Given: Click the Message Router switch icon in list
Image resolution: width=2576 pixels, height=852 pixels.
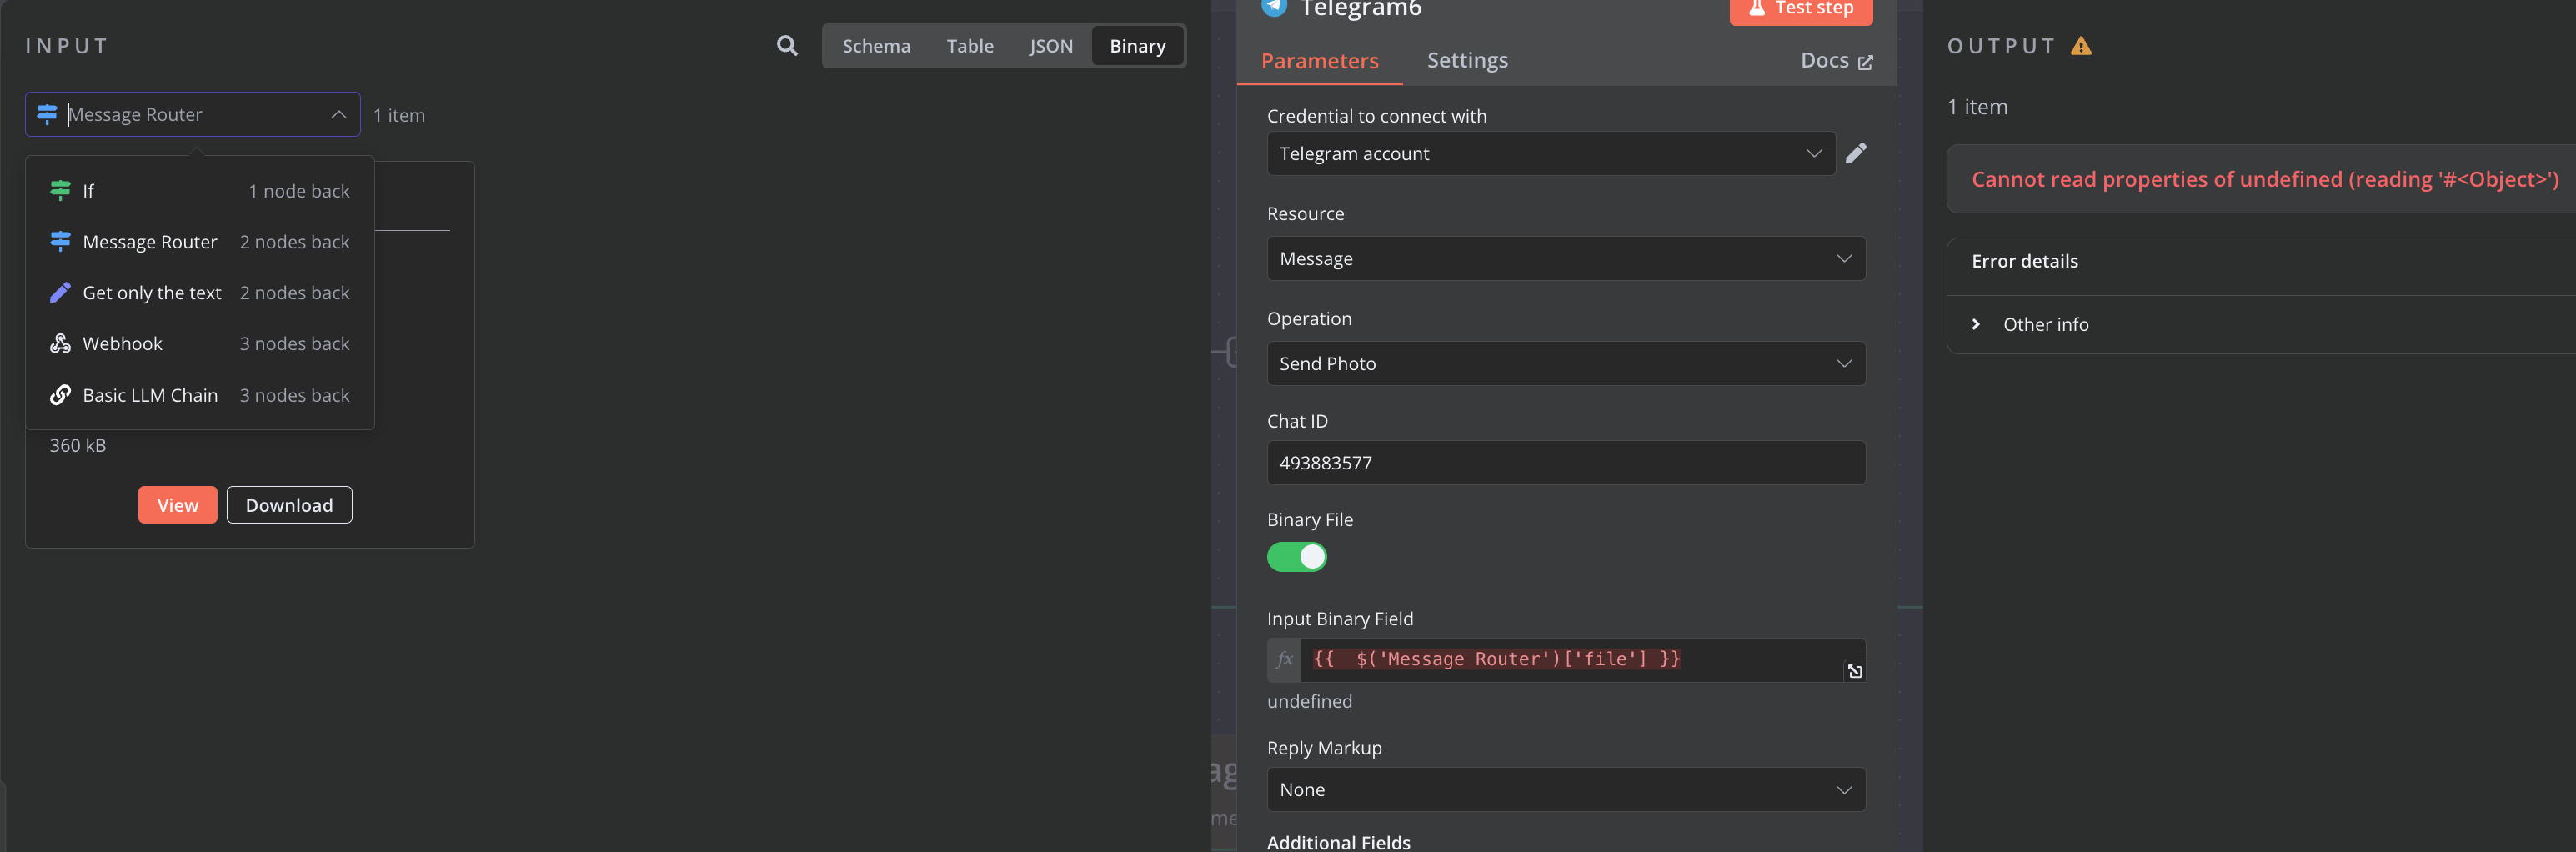Looking at the screenshot, I should click(60, 241).
